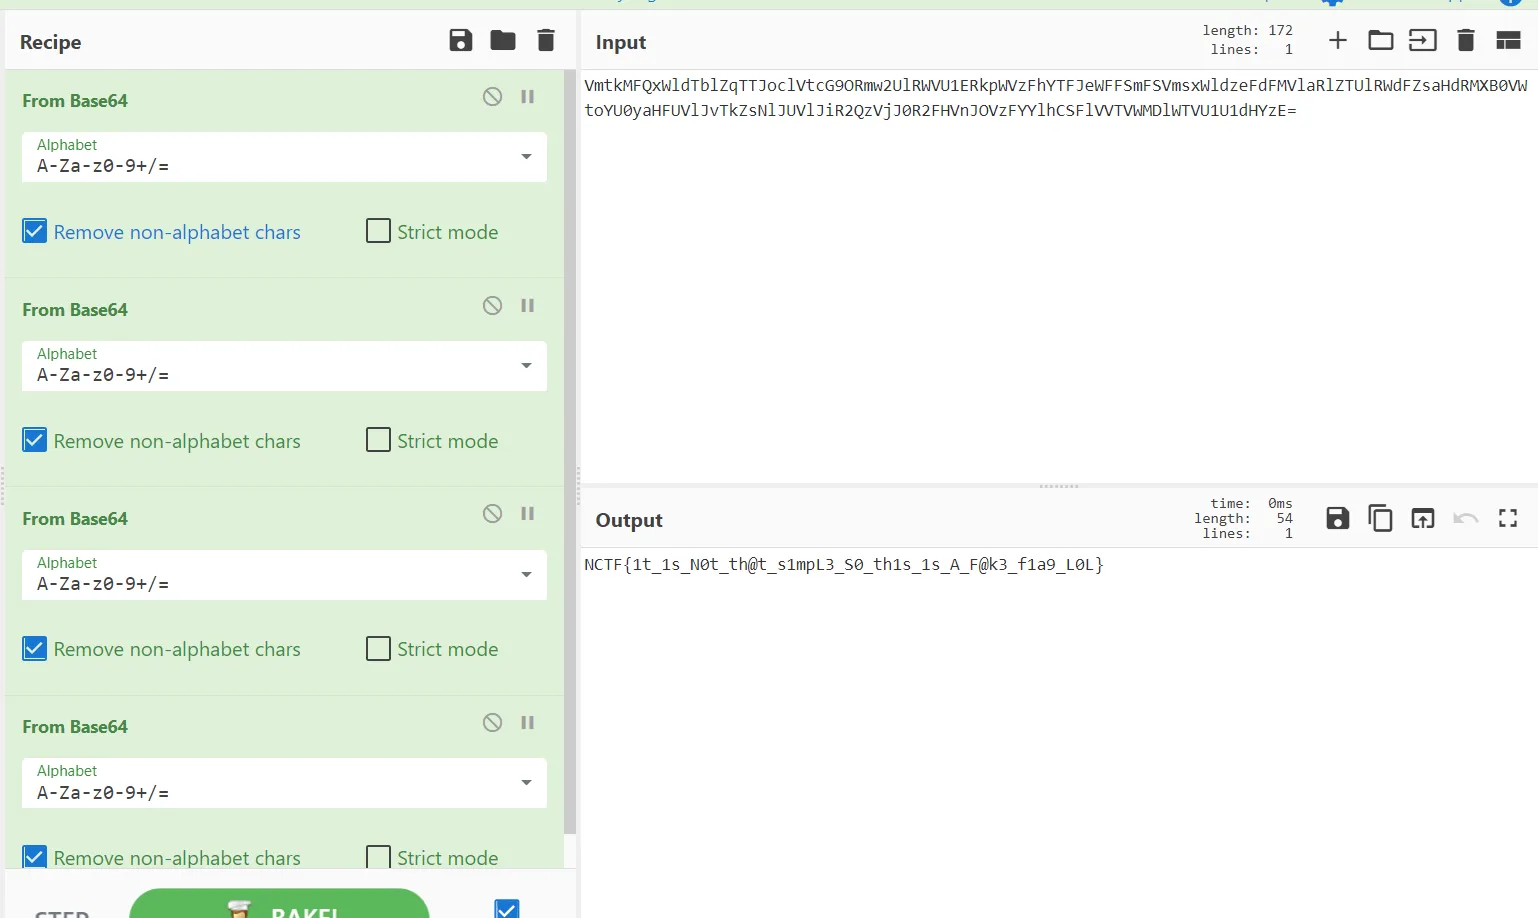Clear the recipe with the trash icon
Image resolution: width=1538 pixels, height=918 pixels.
coord(546,41)
